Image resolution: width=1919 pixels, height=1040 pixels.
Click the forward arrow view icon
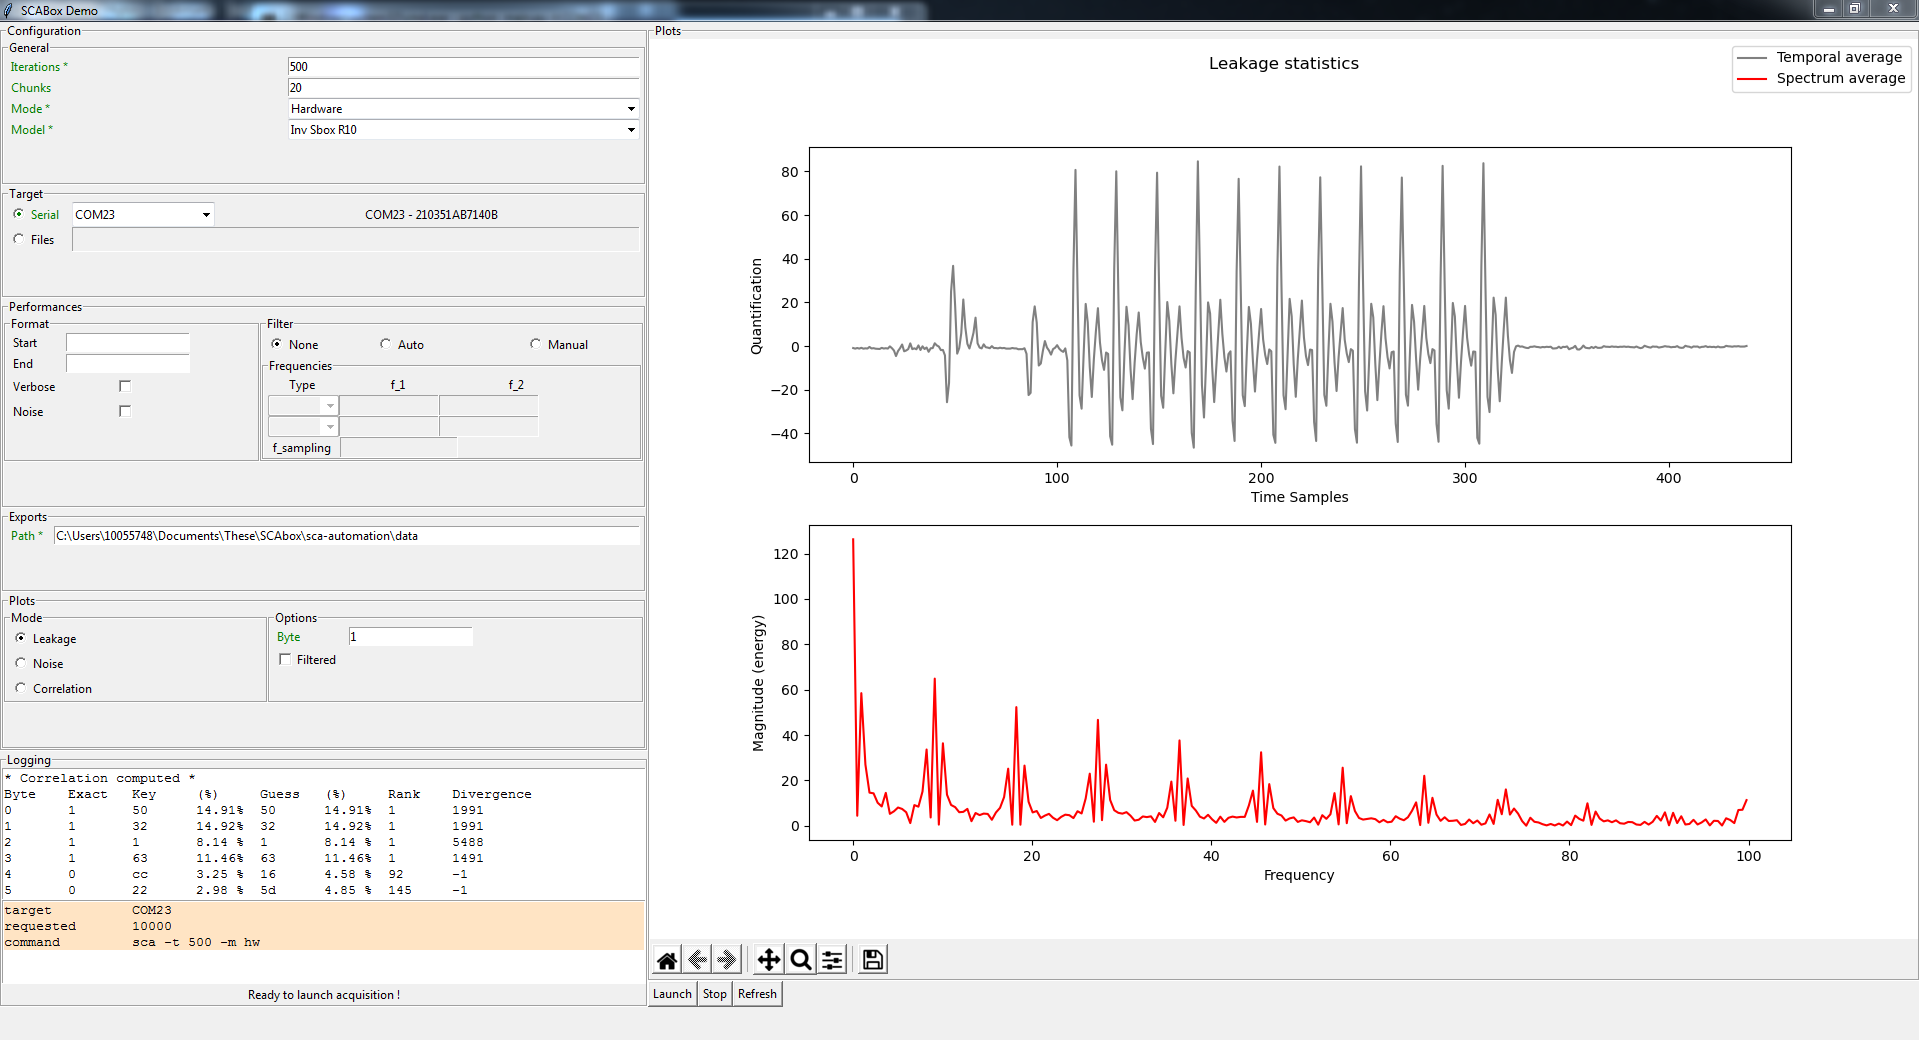point(727,960)
